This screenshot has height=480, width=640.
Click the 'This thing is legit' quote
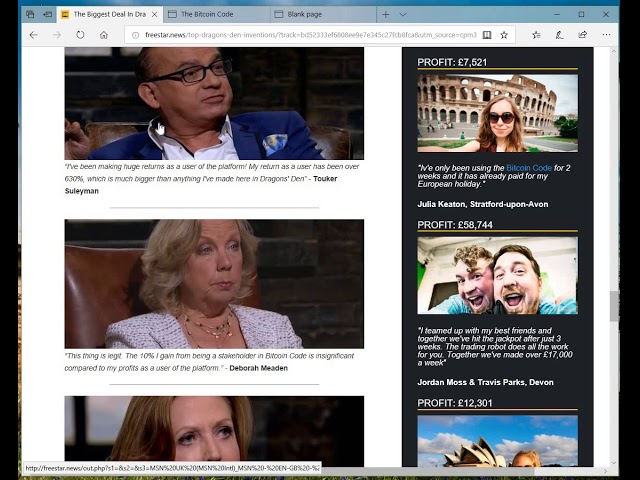point(209,362)
